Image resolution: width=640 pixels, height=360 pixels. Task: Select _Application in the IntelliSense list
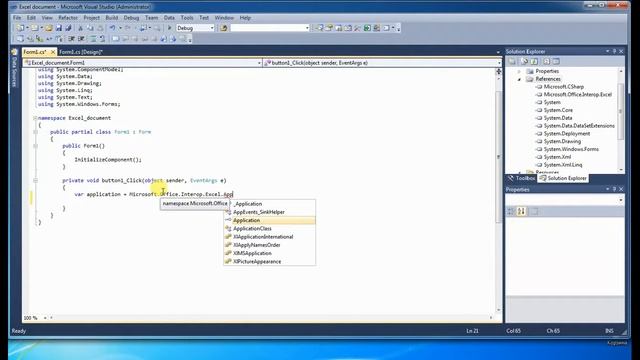[x=269, y=204]
